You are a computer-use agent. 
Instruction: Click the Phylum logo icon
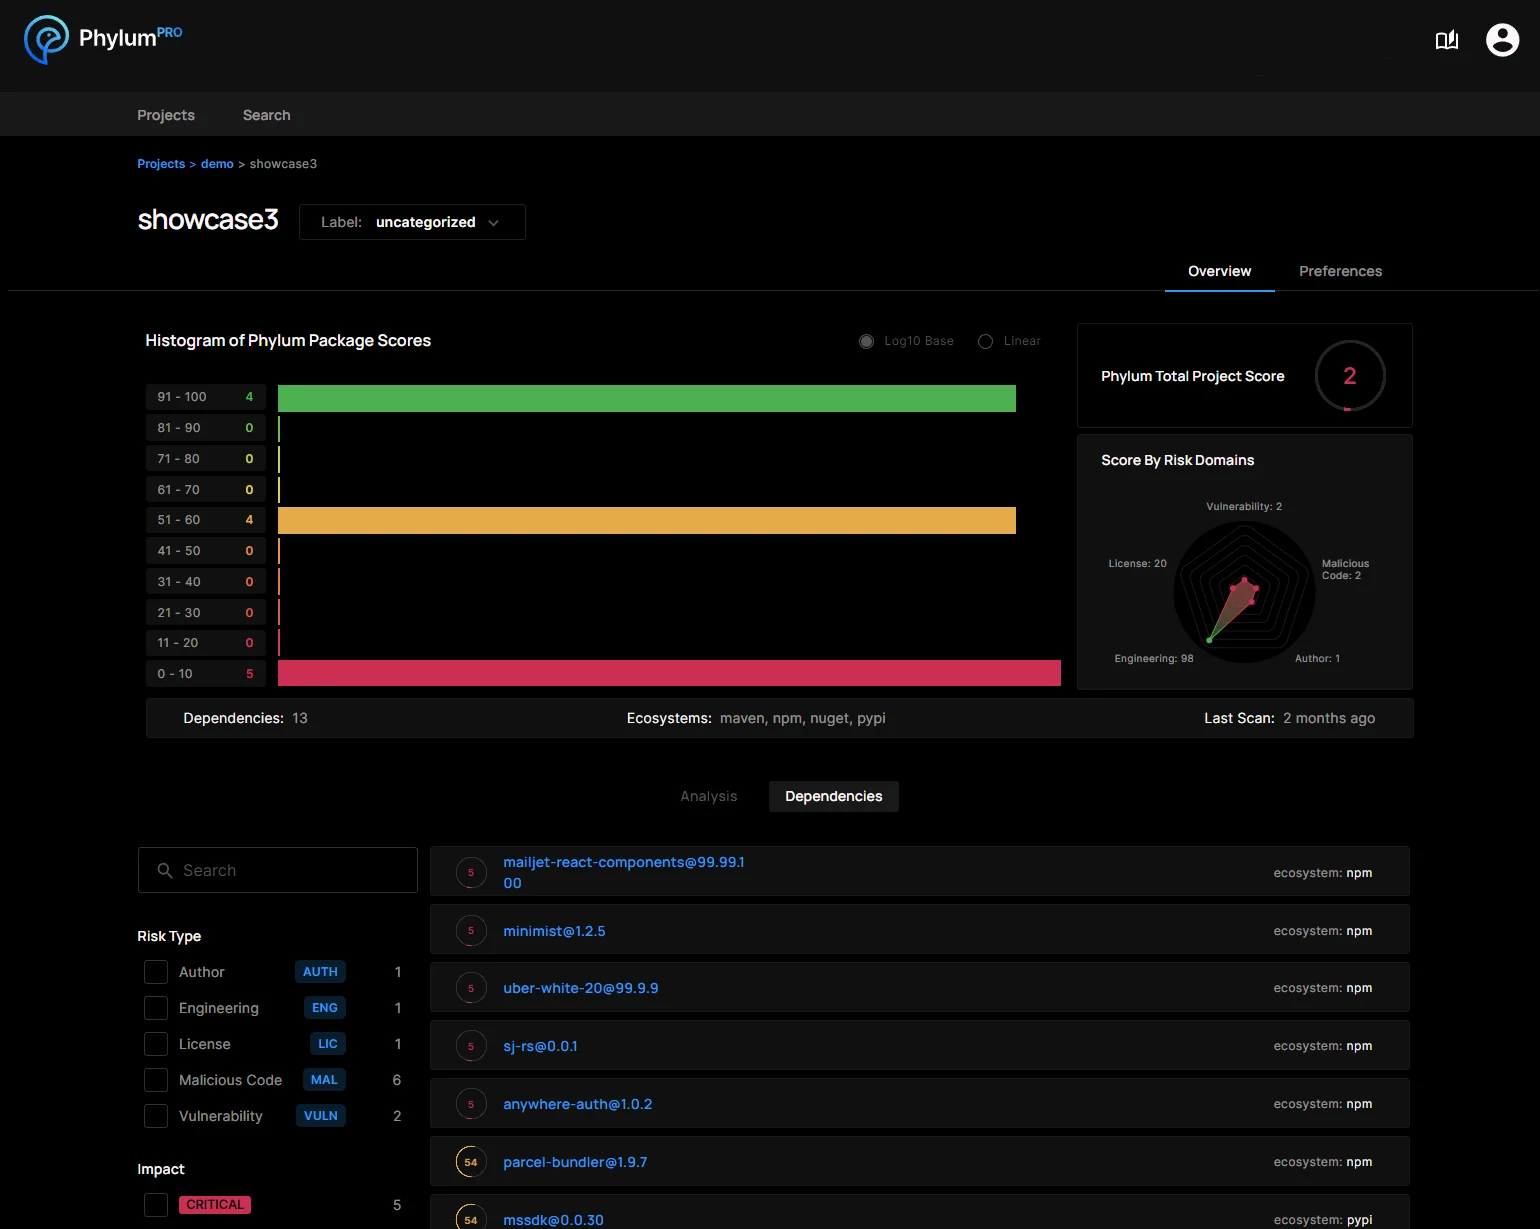(46, 40)
